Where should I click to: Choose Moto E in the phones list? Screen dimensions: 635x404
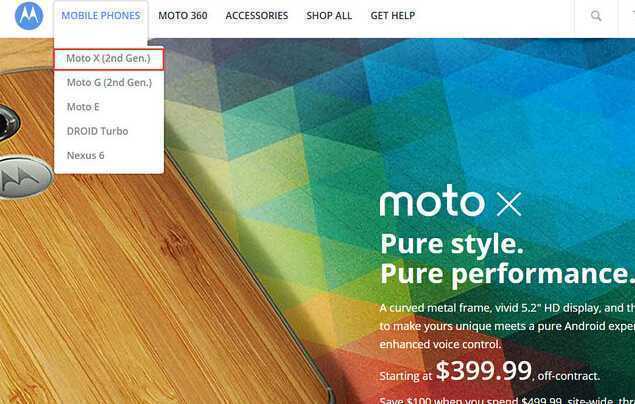[x=83, y=107]
